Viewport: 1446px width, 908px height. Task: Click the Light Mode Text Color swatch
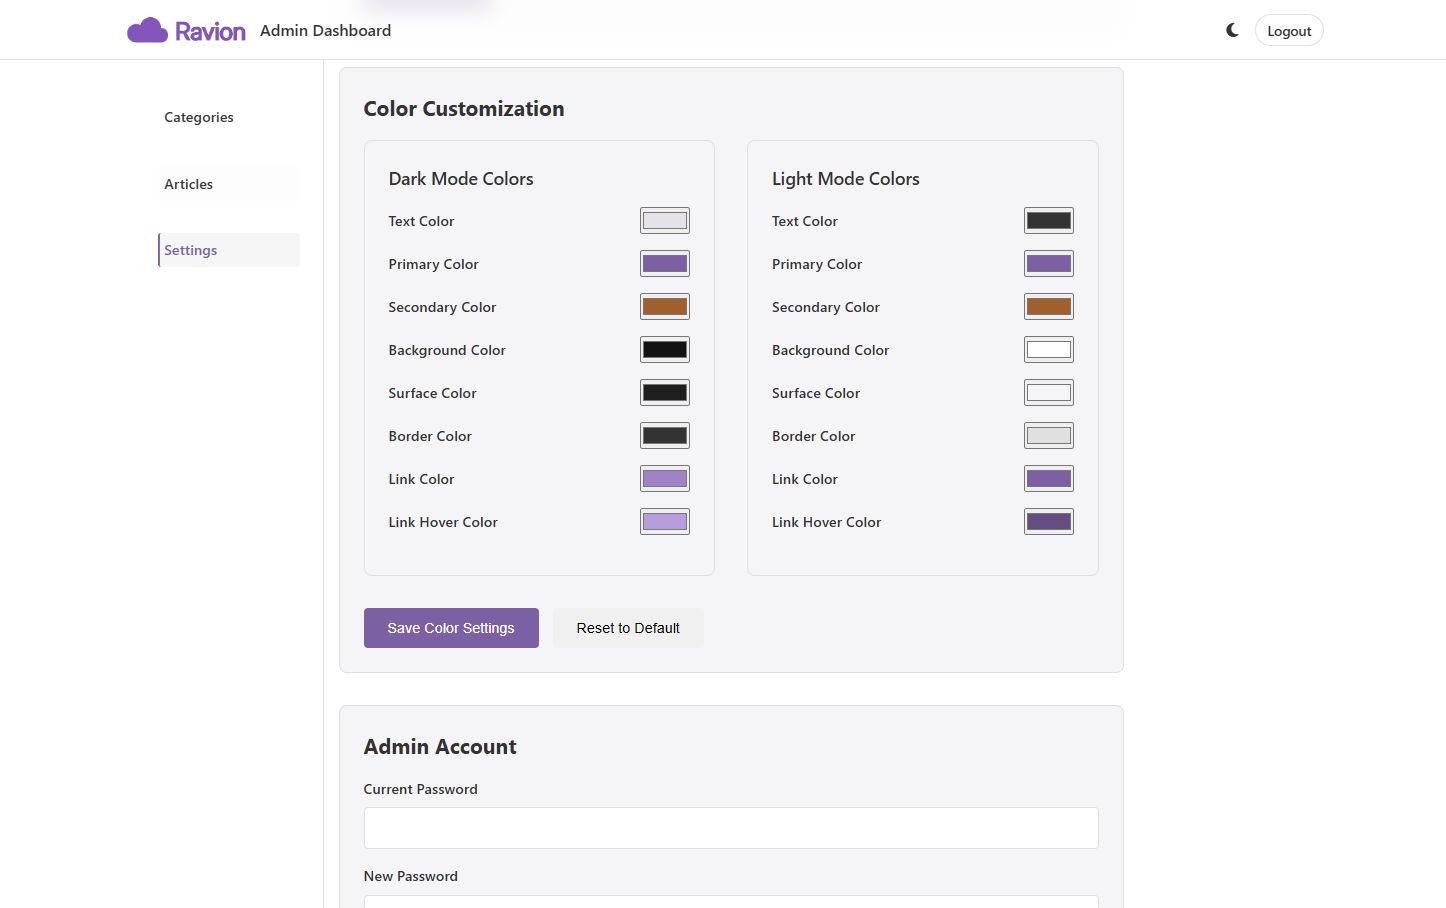click(1048, 221)
